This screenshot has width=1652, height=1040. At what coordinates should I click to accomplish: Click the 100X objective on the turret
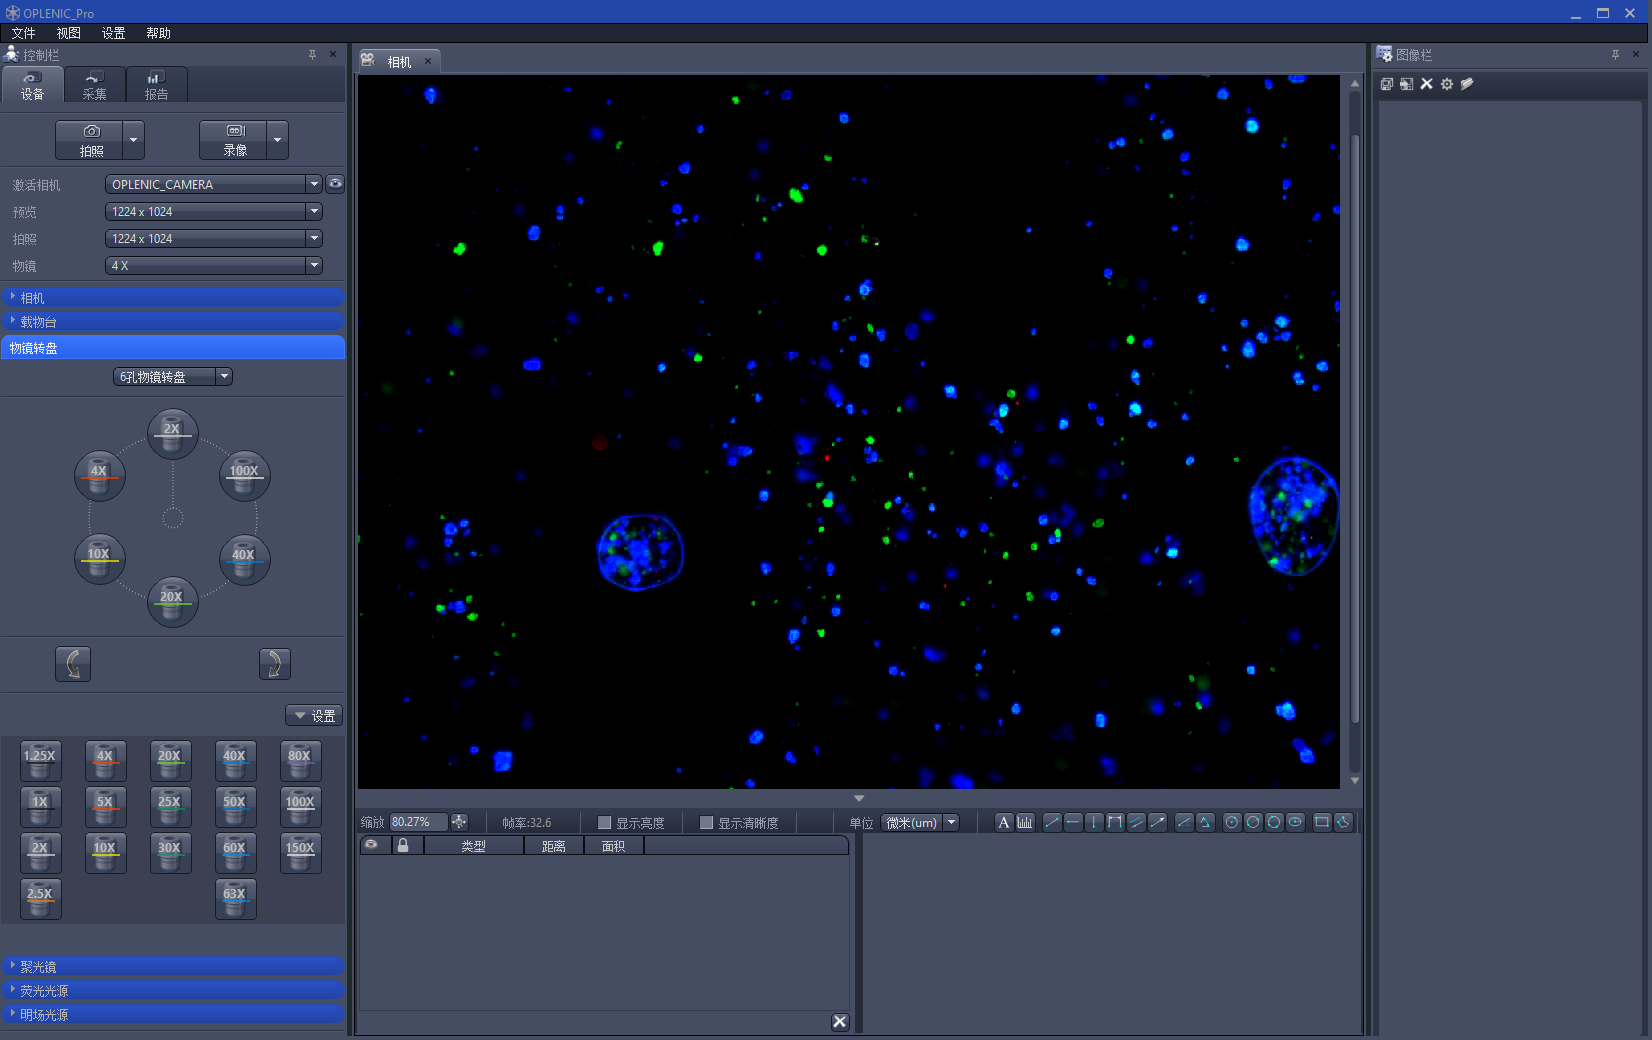pyautogui.click(x=244, y=475)
